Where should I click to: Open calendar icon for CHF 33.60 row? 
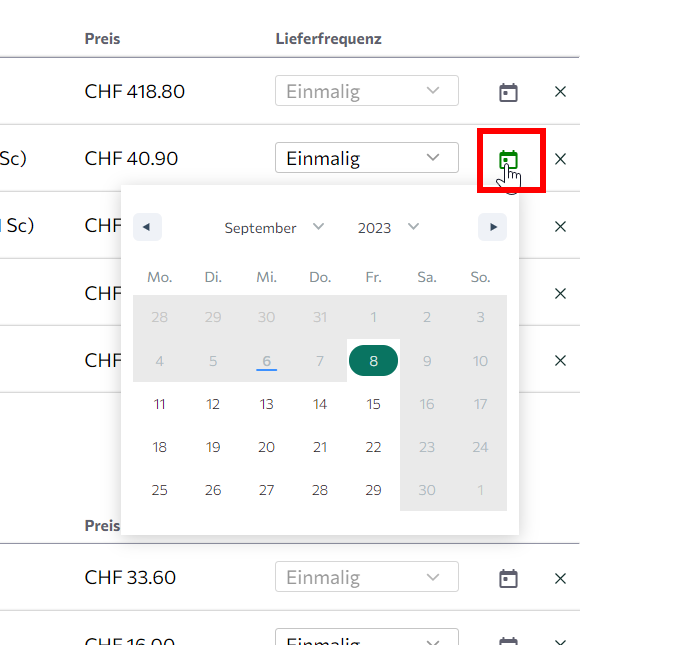[509, 578]
